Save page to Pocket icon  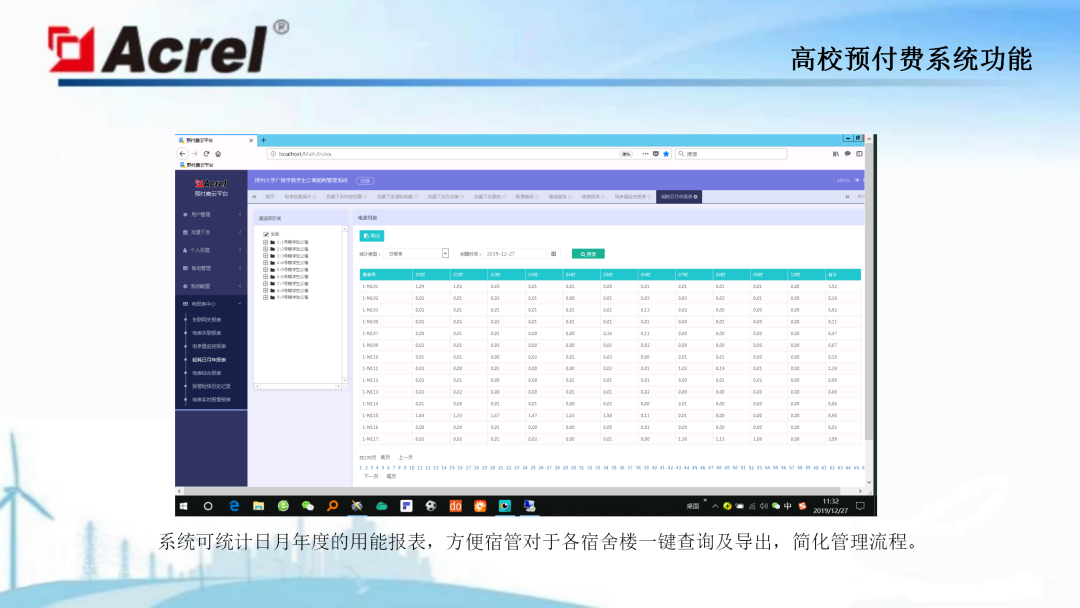[x=656, y=154]
